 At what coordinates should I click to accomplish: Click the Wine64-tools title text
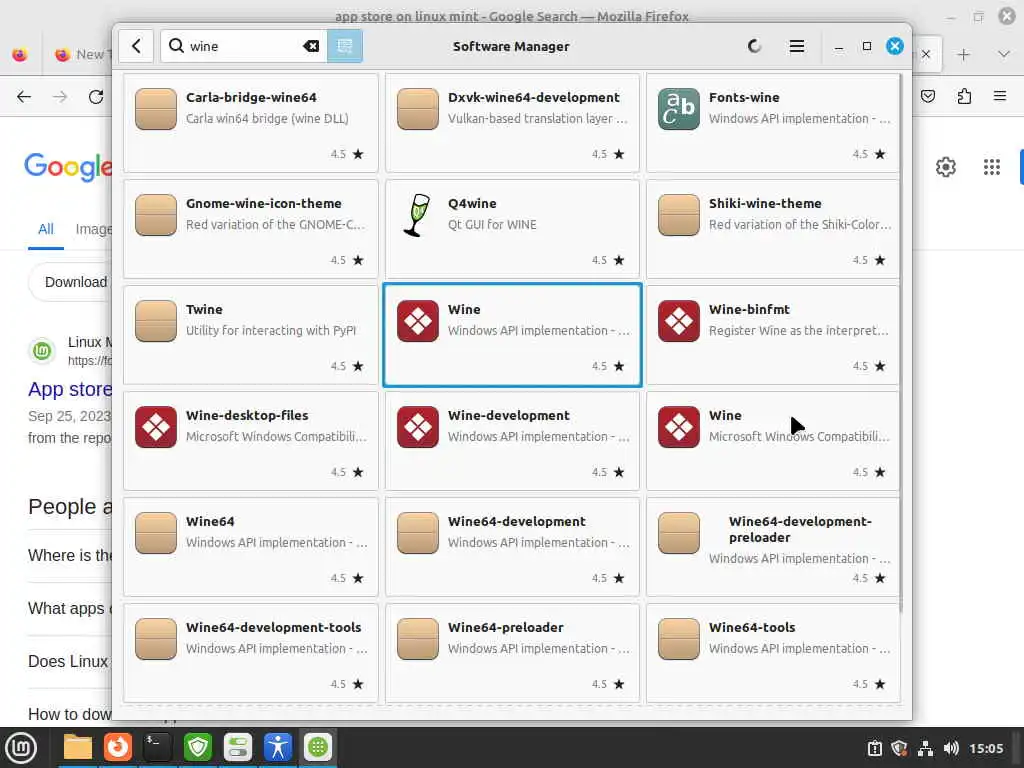[x=752, y=627]
